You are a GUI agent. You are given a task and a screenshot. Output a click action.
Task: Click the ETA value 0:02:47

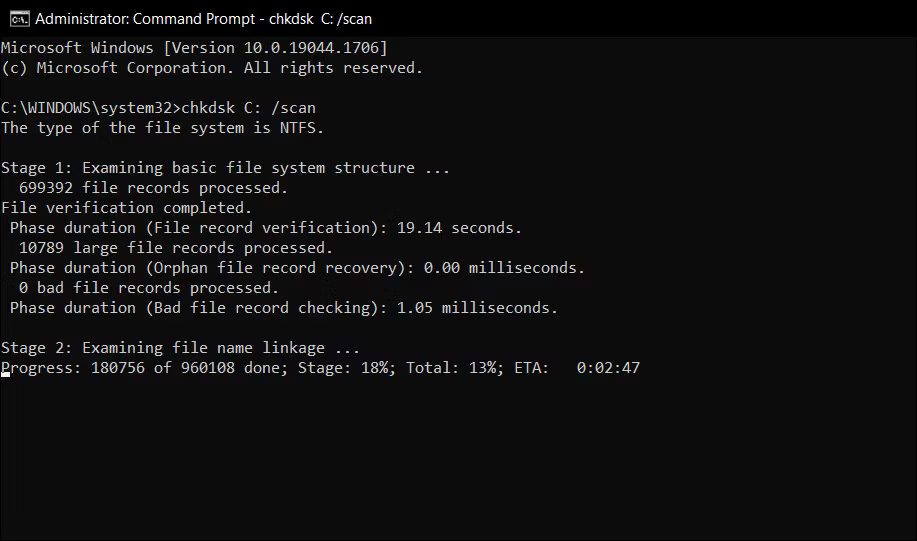coord(608,368)
